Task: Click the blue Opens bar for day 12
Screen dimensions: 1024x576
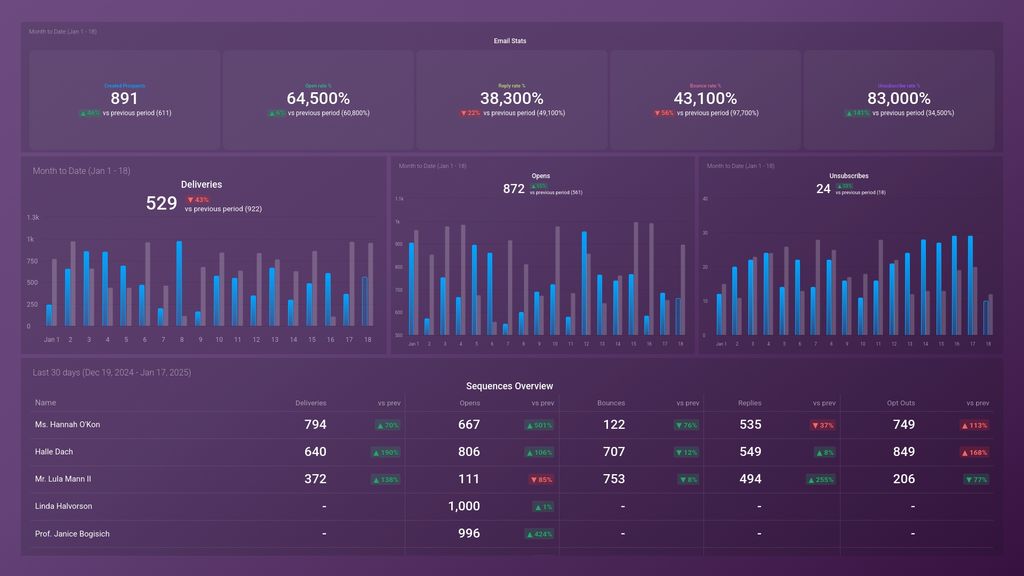Action: pos(584,283)
